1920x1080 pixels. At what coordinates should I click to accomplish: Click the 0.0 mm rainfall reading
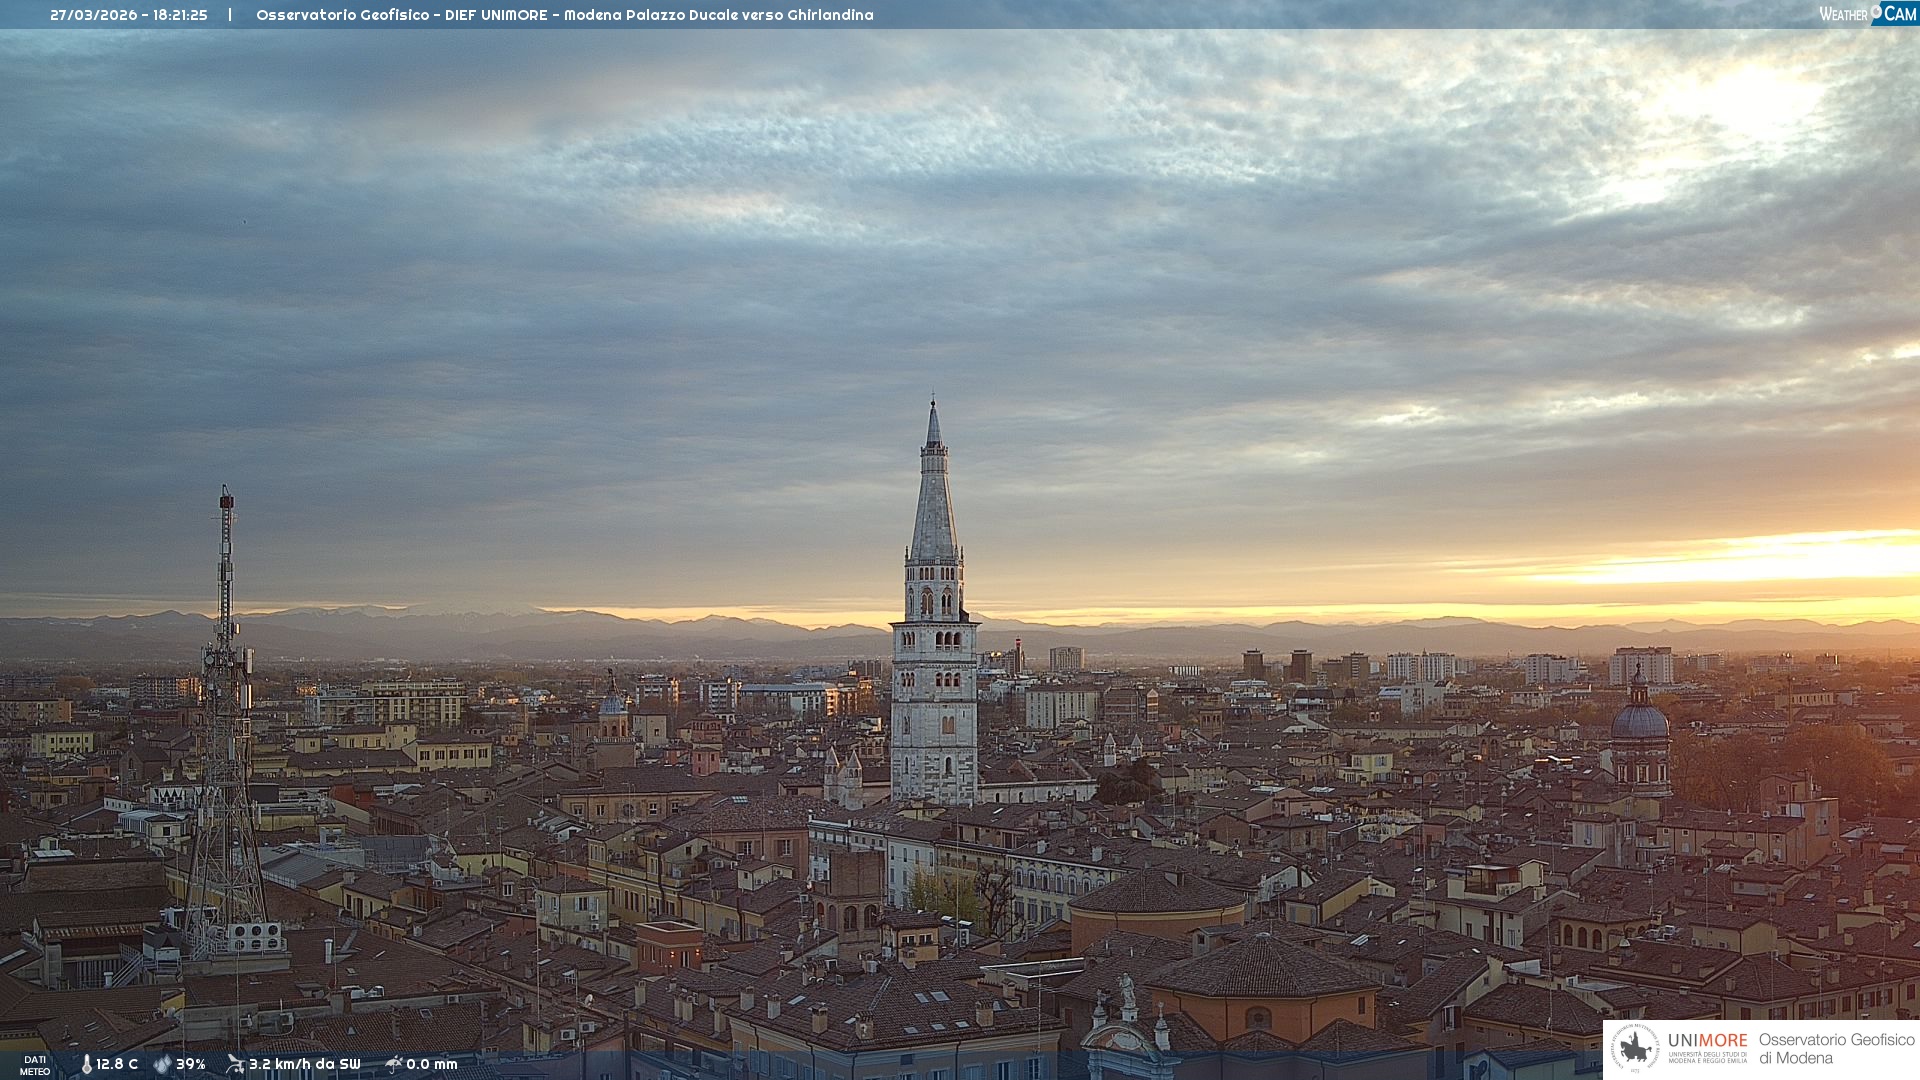(x=431, y=1064)
